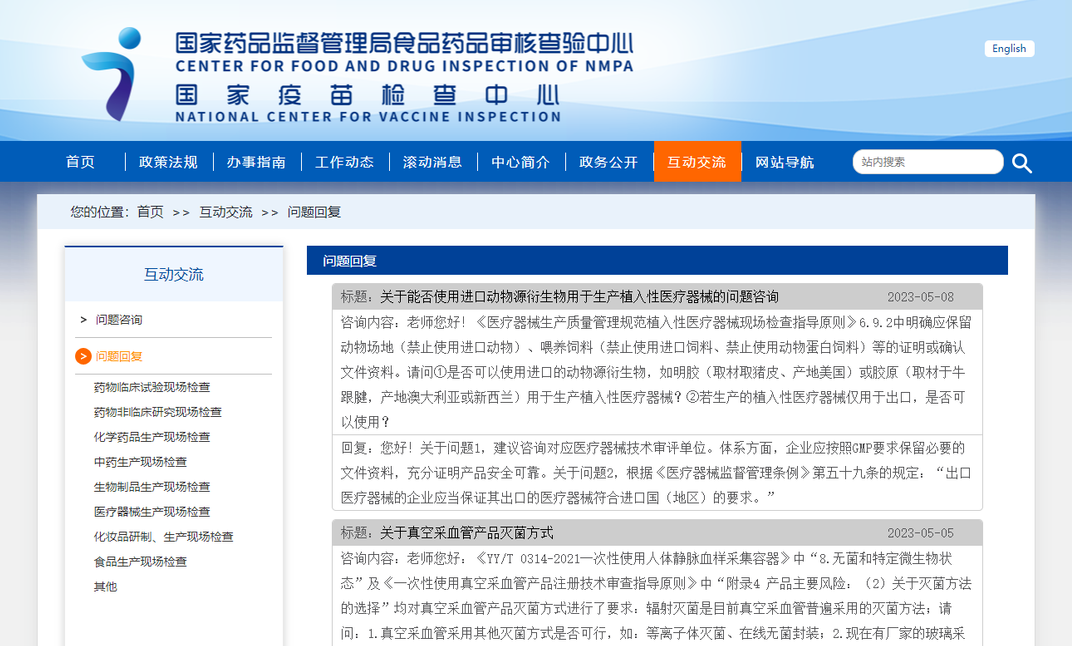Select 医疗器械生产现场检查 in the sidebar
1072x646 pixels.
152,512
